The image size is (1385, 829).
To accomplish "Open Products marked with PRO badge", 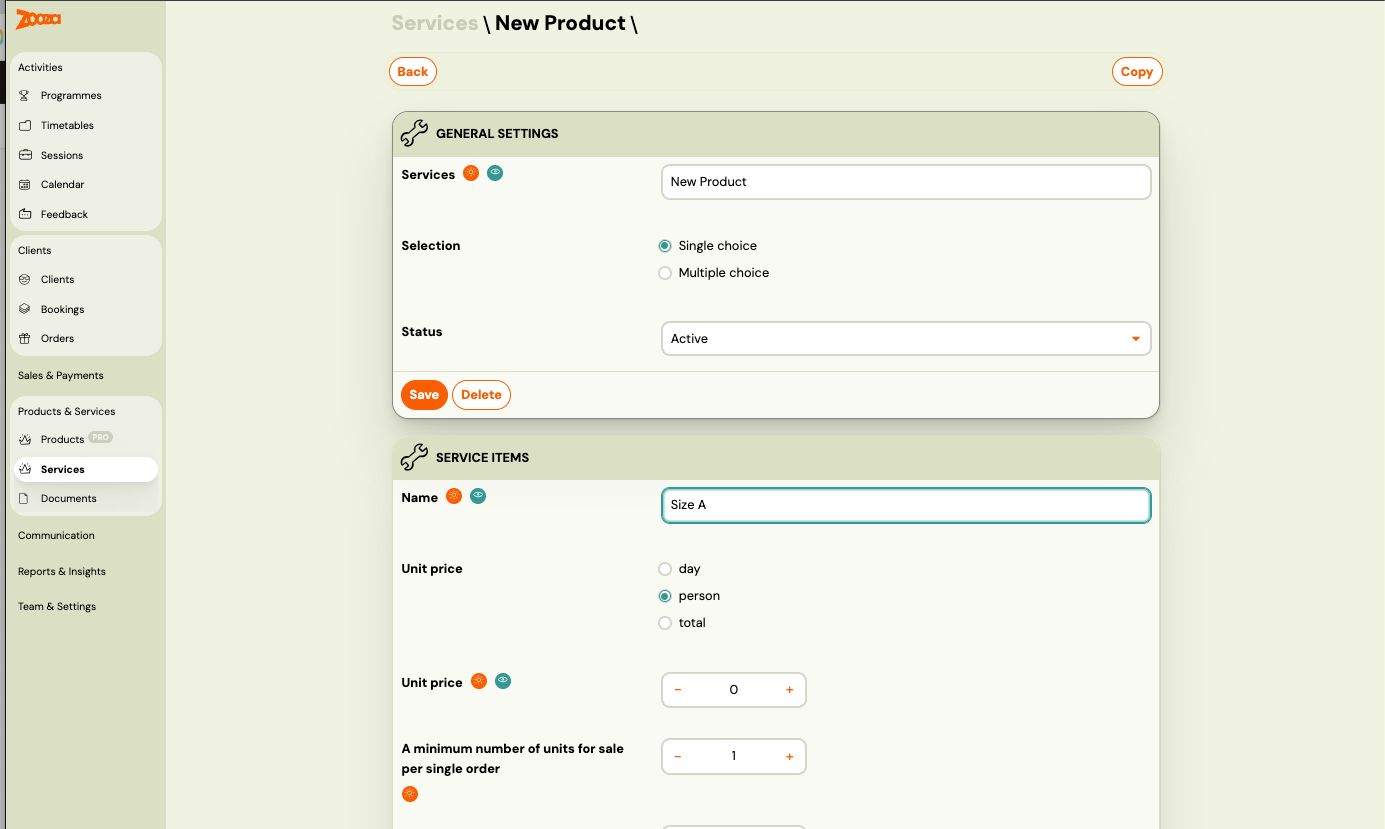I will pyautogui.click(x=63, y=438).
